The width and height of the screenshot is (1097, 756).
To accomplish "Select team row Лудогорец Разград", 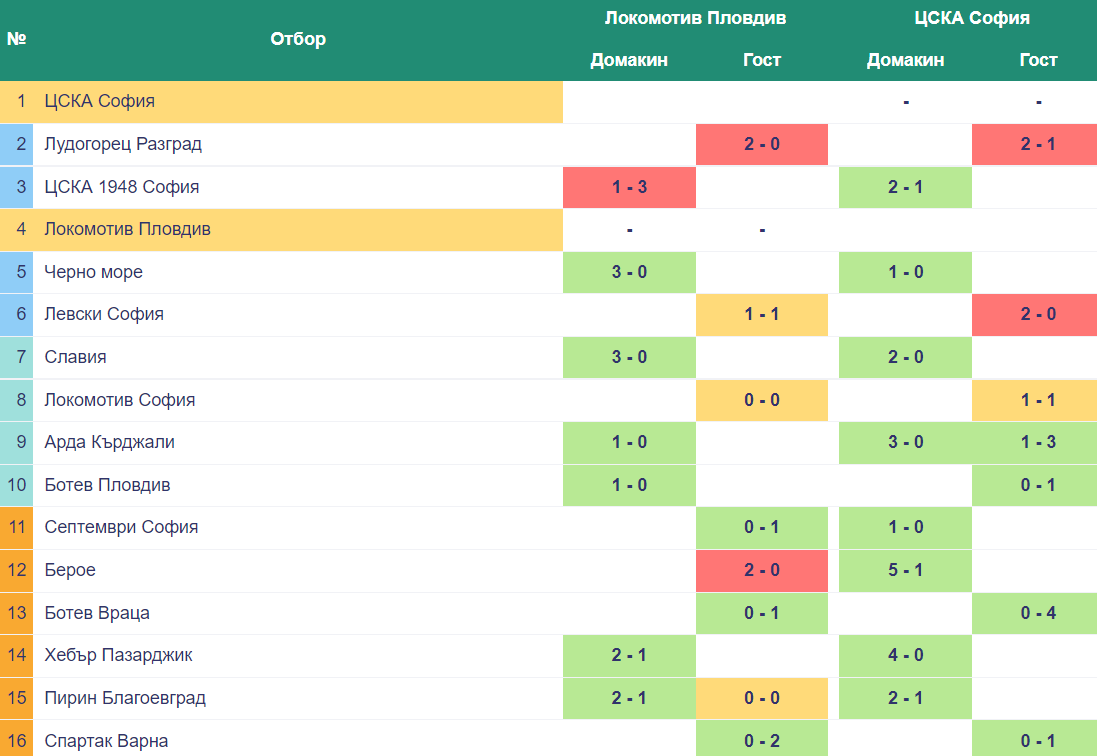I will [548, 145].
